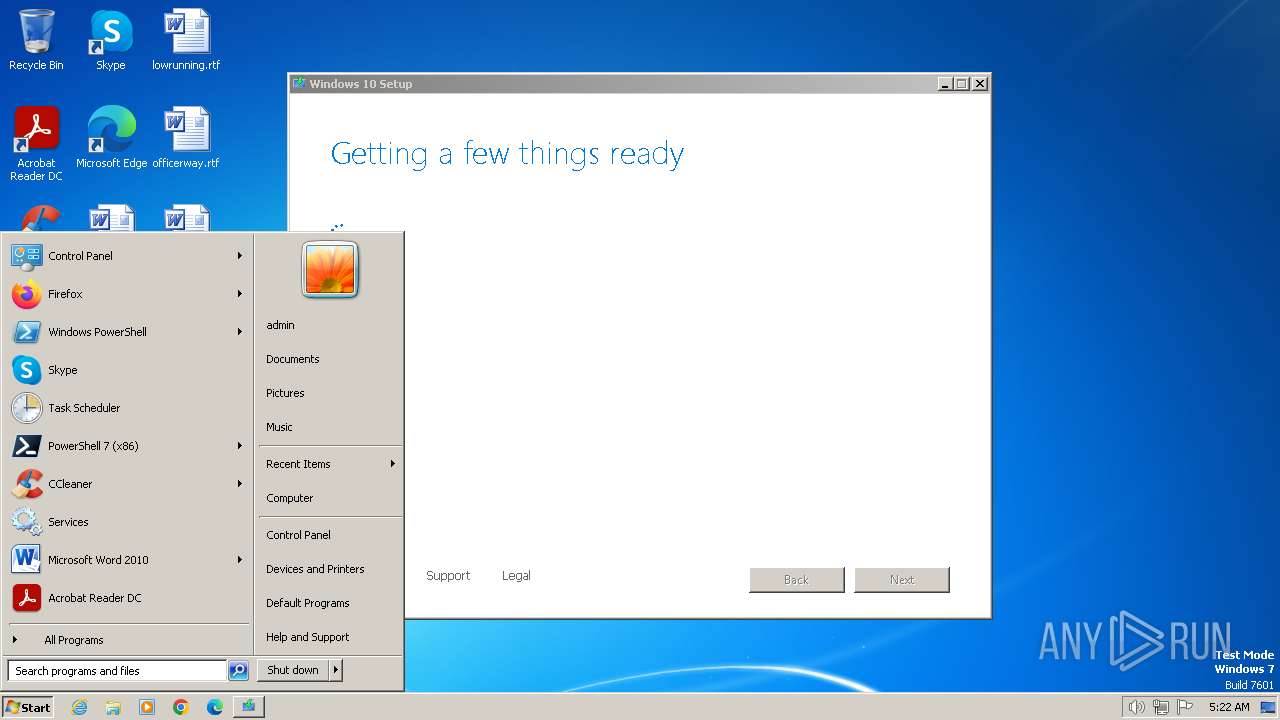Click the taskbar clock 5:22 AM

1229,707
